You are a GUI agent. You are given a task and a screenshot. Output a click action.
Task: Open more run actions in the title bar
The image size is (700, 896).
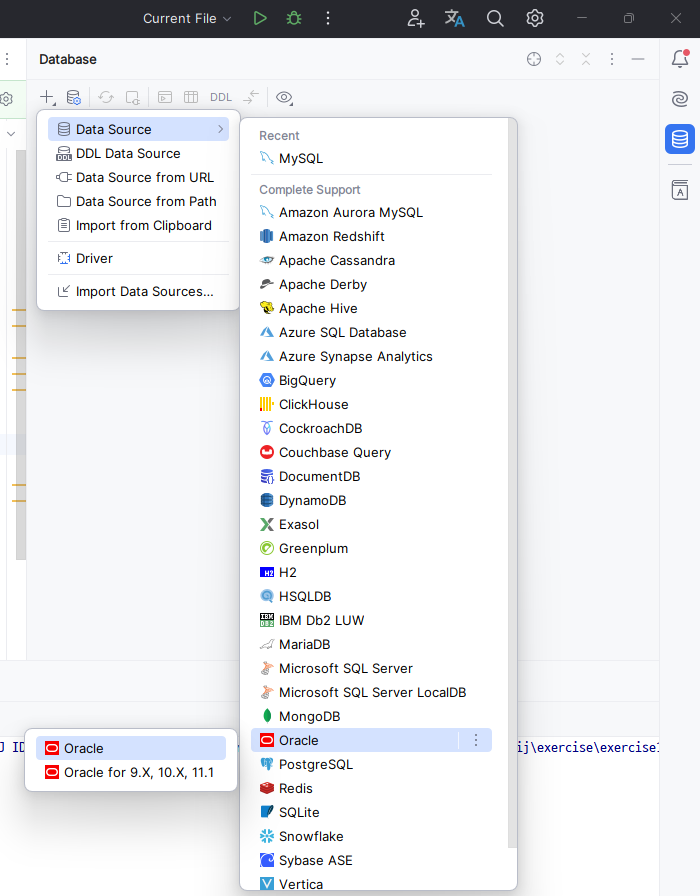(x=327, y=18)
